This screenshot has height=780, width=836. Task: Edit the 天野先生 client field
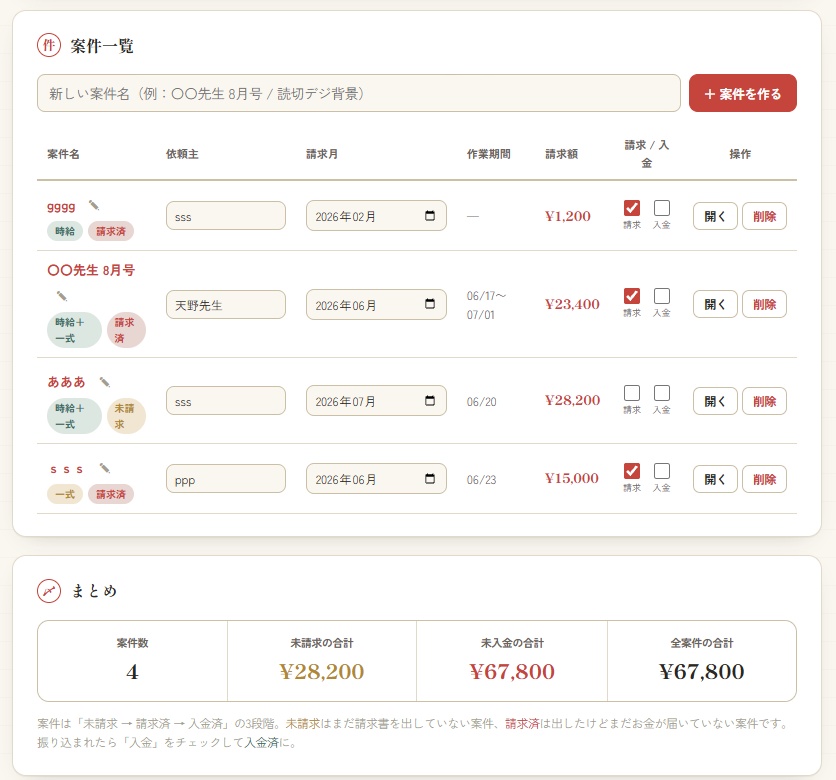click(226, 304)
